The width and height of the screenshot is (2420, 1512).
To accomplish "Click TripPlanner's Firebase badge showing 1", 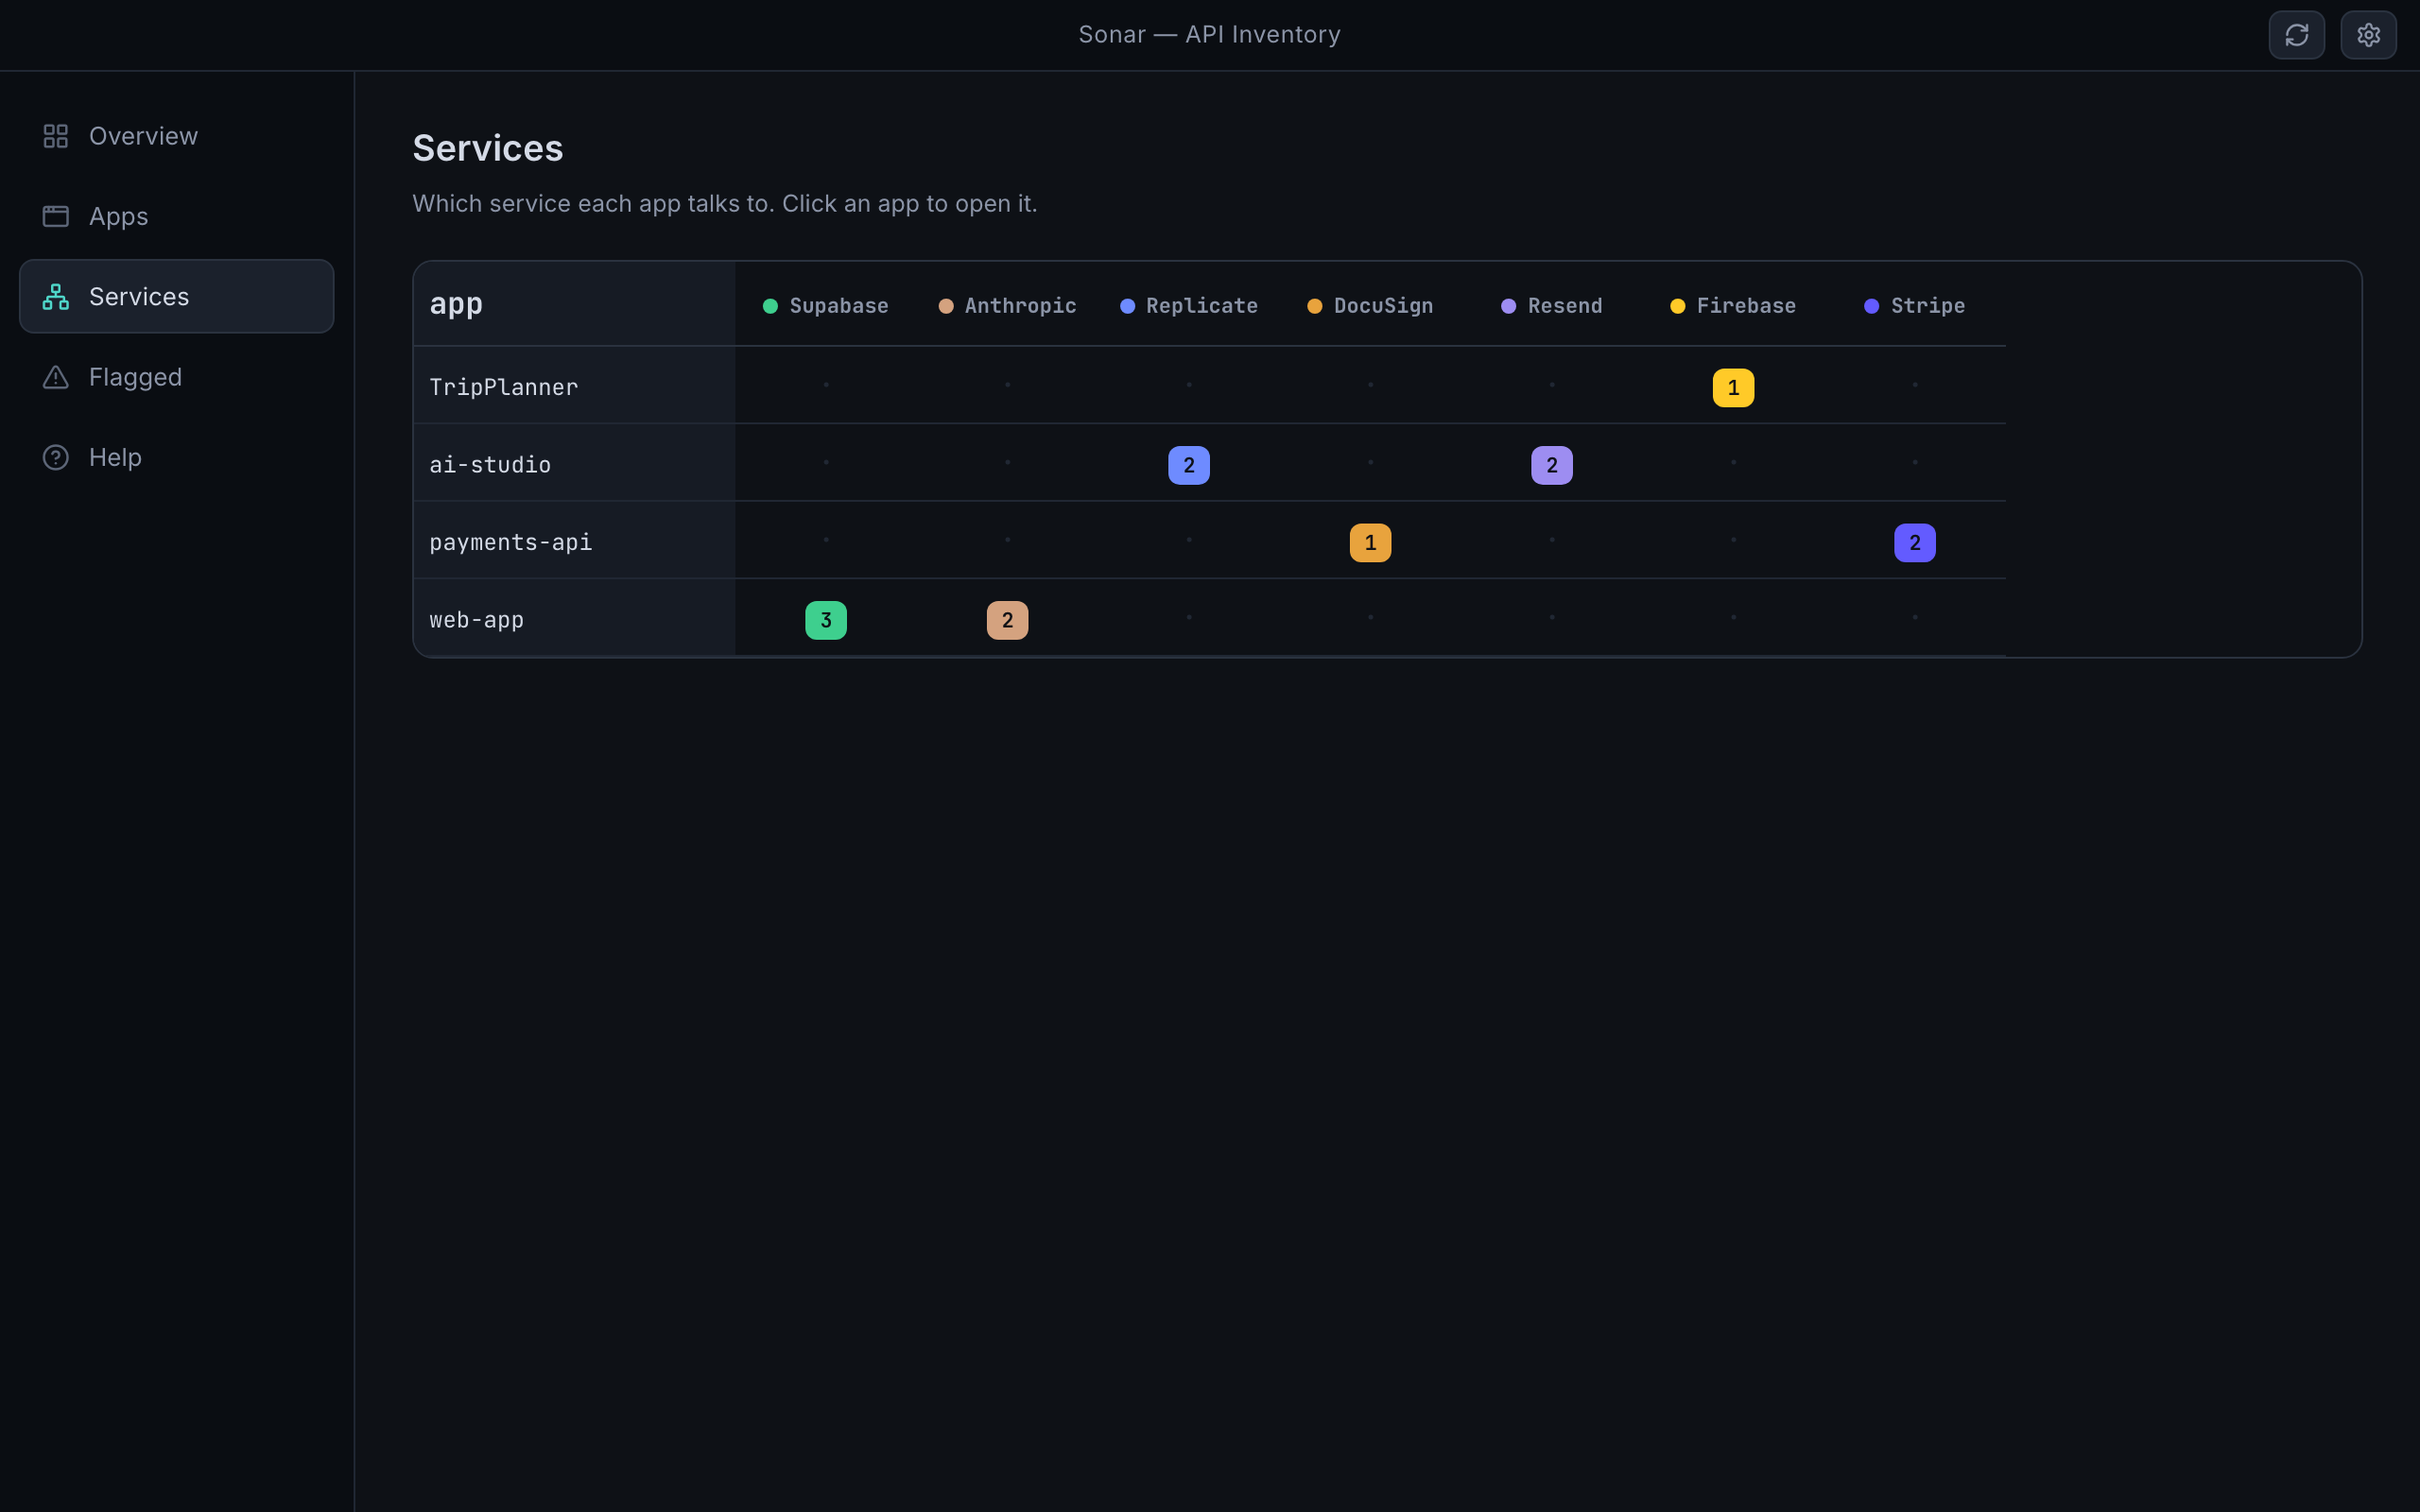I will (x=1733, y=388).
